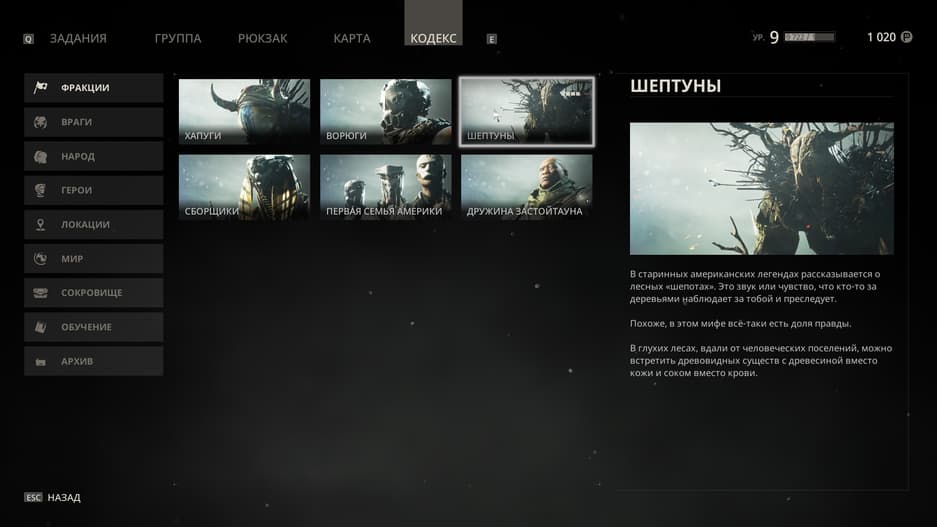The height and width of the screenshot is (527, 937).
Task: Select the Ворюги faction card
Action: (x=385, y=112)
